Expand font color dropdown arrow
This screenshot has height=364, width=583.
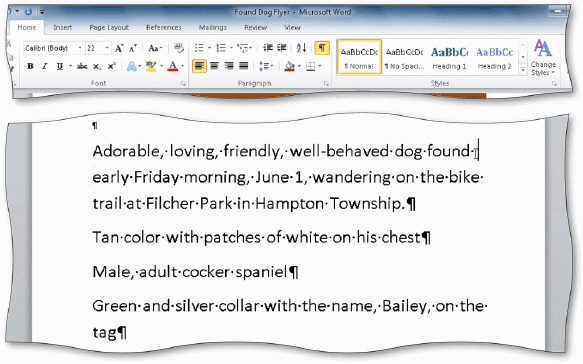(183, 66)
